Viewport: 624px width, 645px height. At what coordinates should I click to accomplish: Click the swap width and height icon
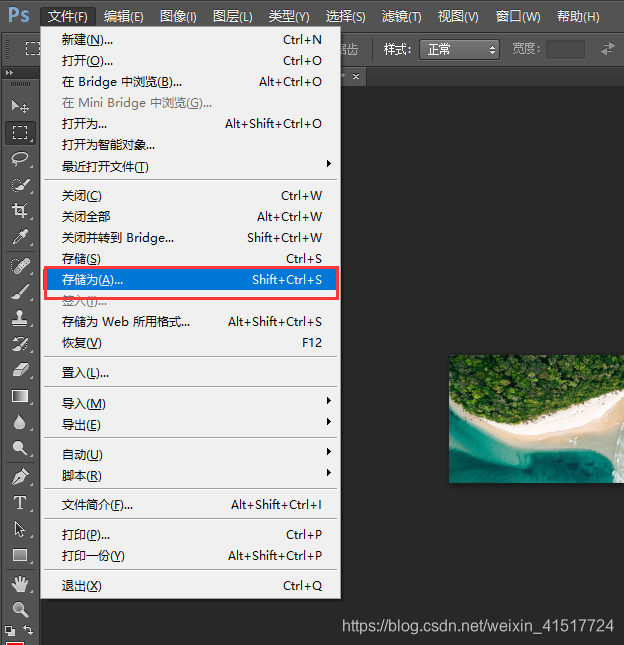click(608, 49)
